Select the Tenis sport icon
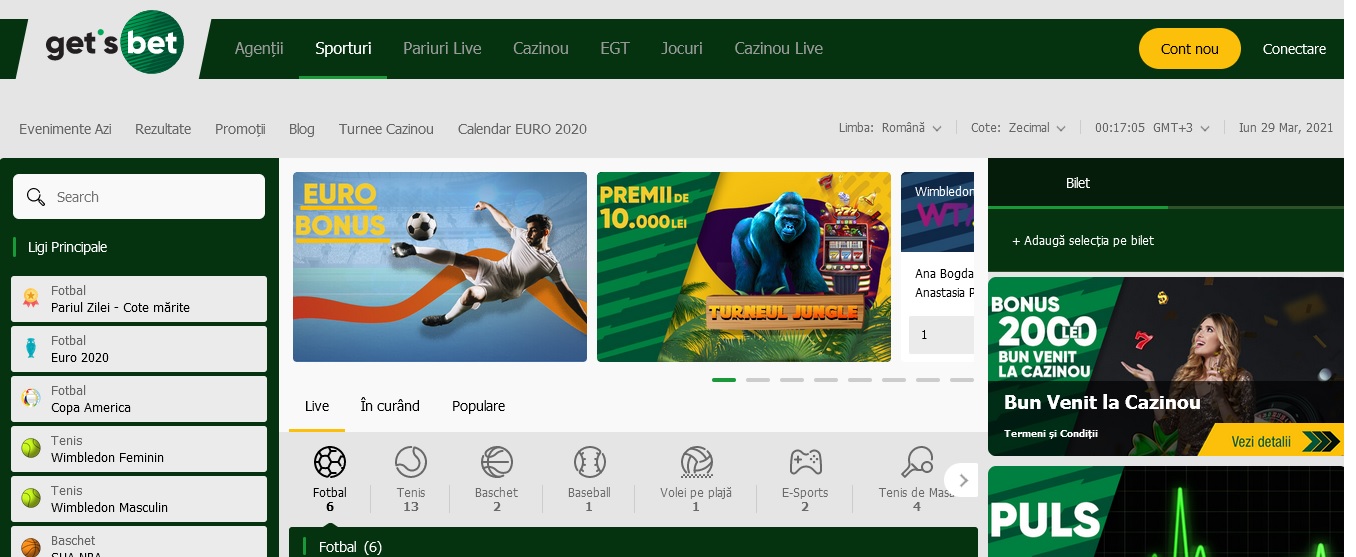Viewport: 1356px width, 557px height. 411,462
